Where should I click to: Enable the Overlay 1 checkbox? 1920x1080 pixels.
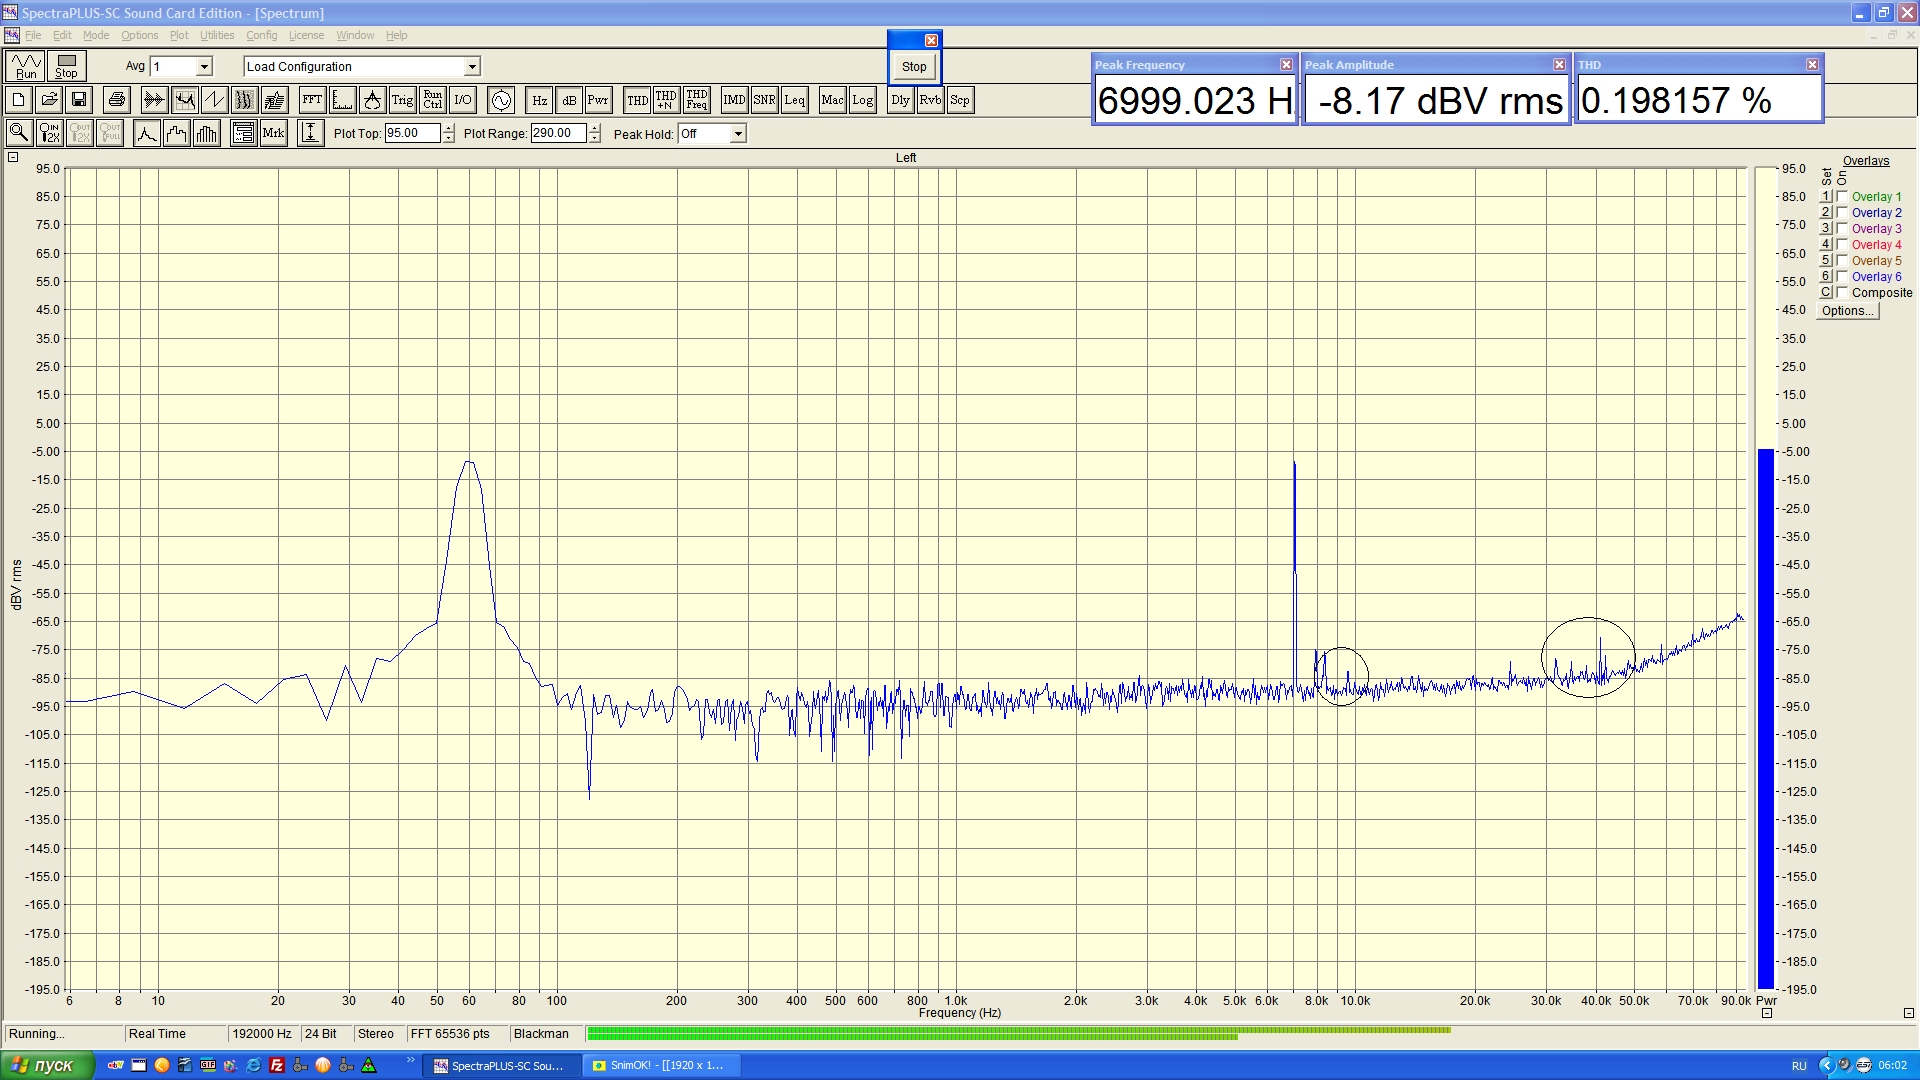[1842, 197]
